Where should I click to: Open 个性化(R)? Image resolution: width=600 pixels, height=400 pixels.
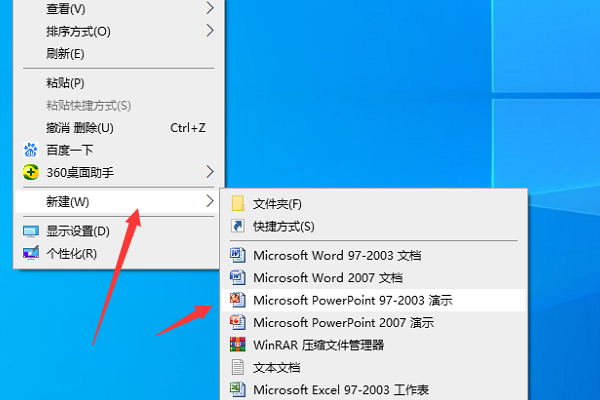116,253
